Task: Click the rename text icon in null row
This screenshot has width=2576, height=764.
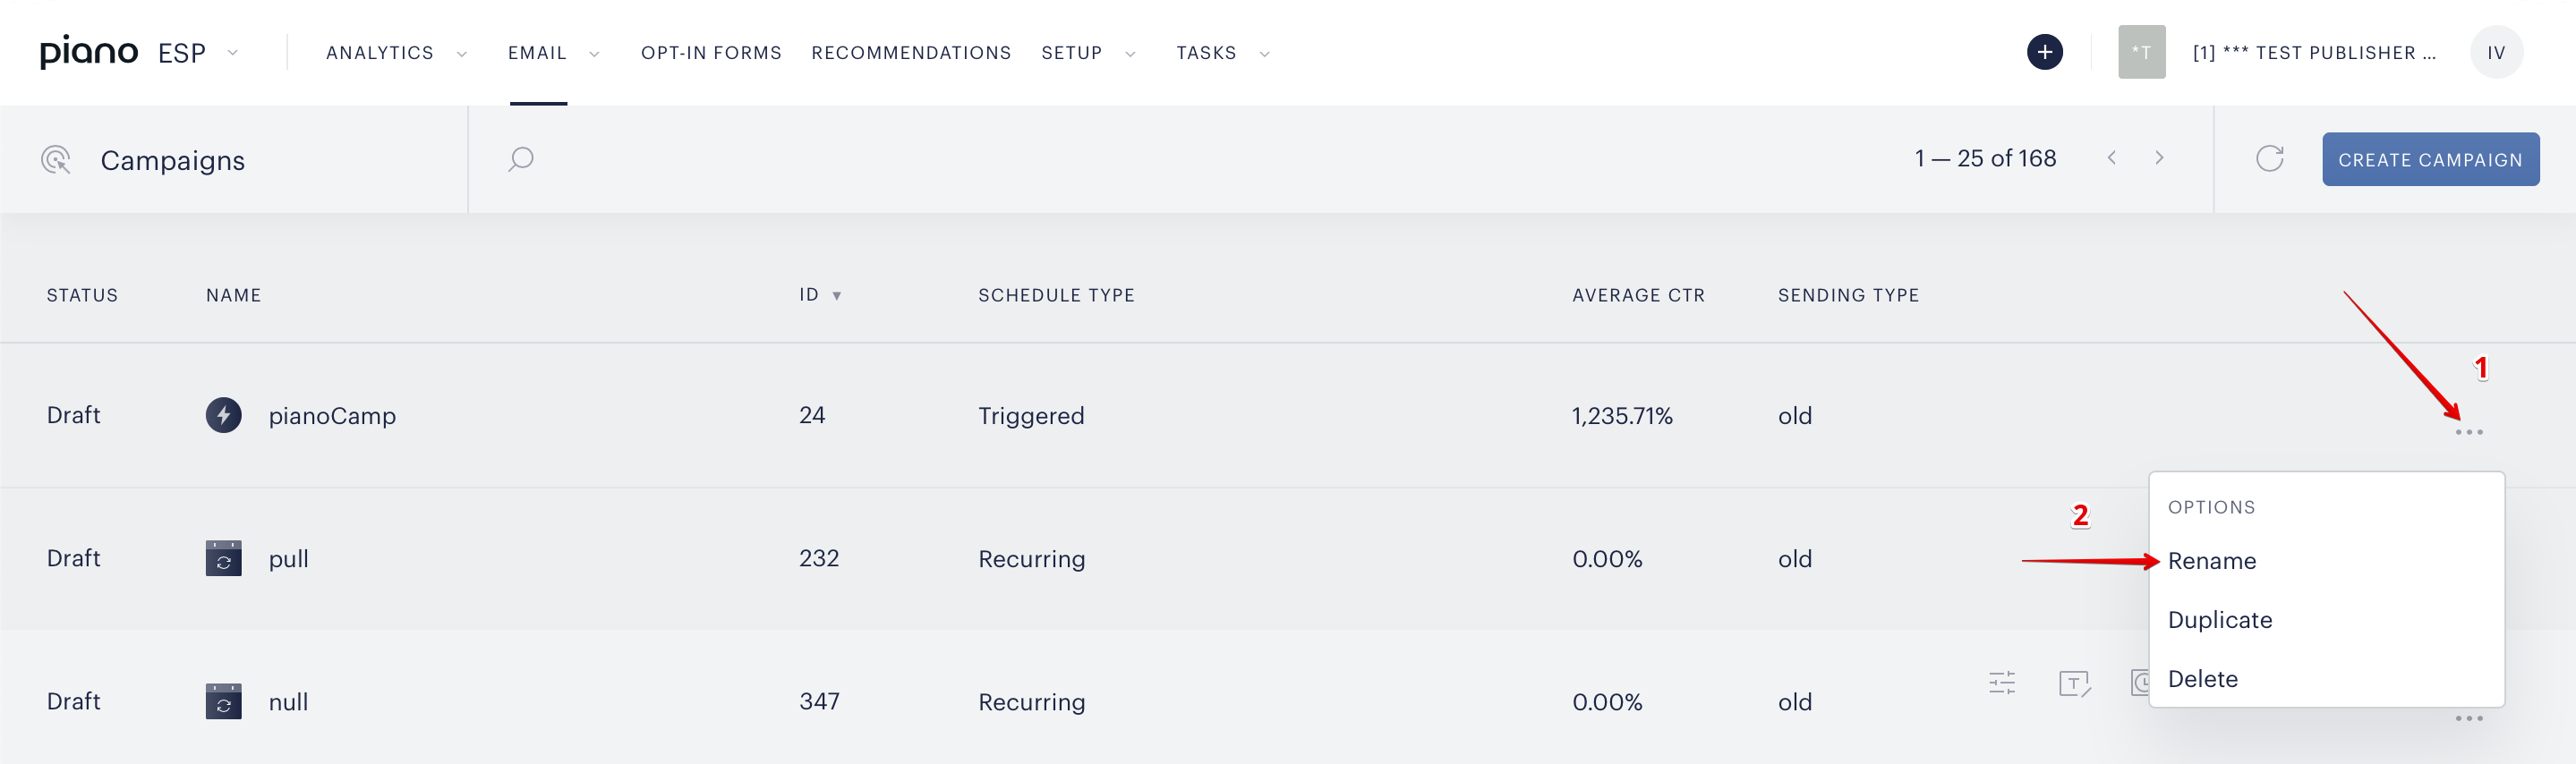Action: point(2074,683)
